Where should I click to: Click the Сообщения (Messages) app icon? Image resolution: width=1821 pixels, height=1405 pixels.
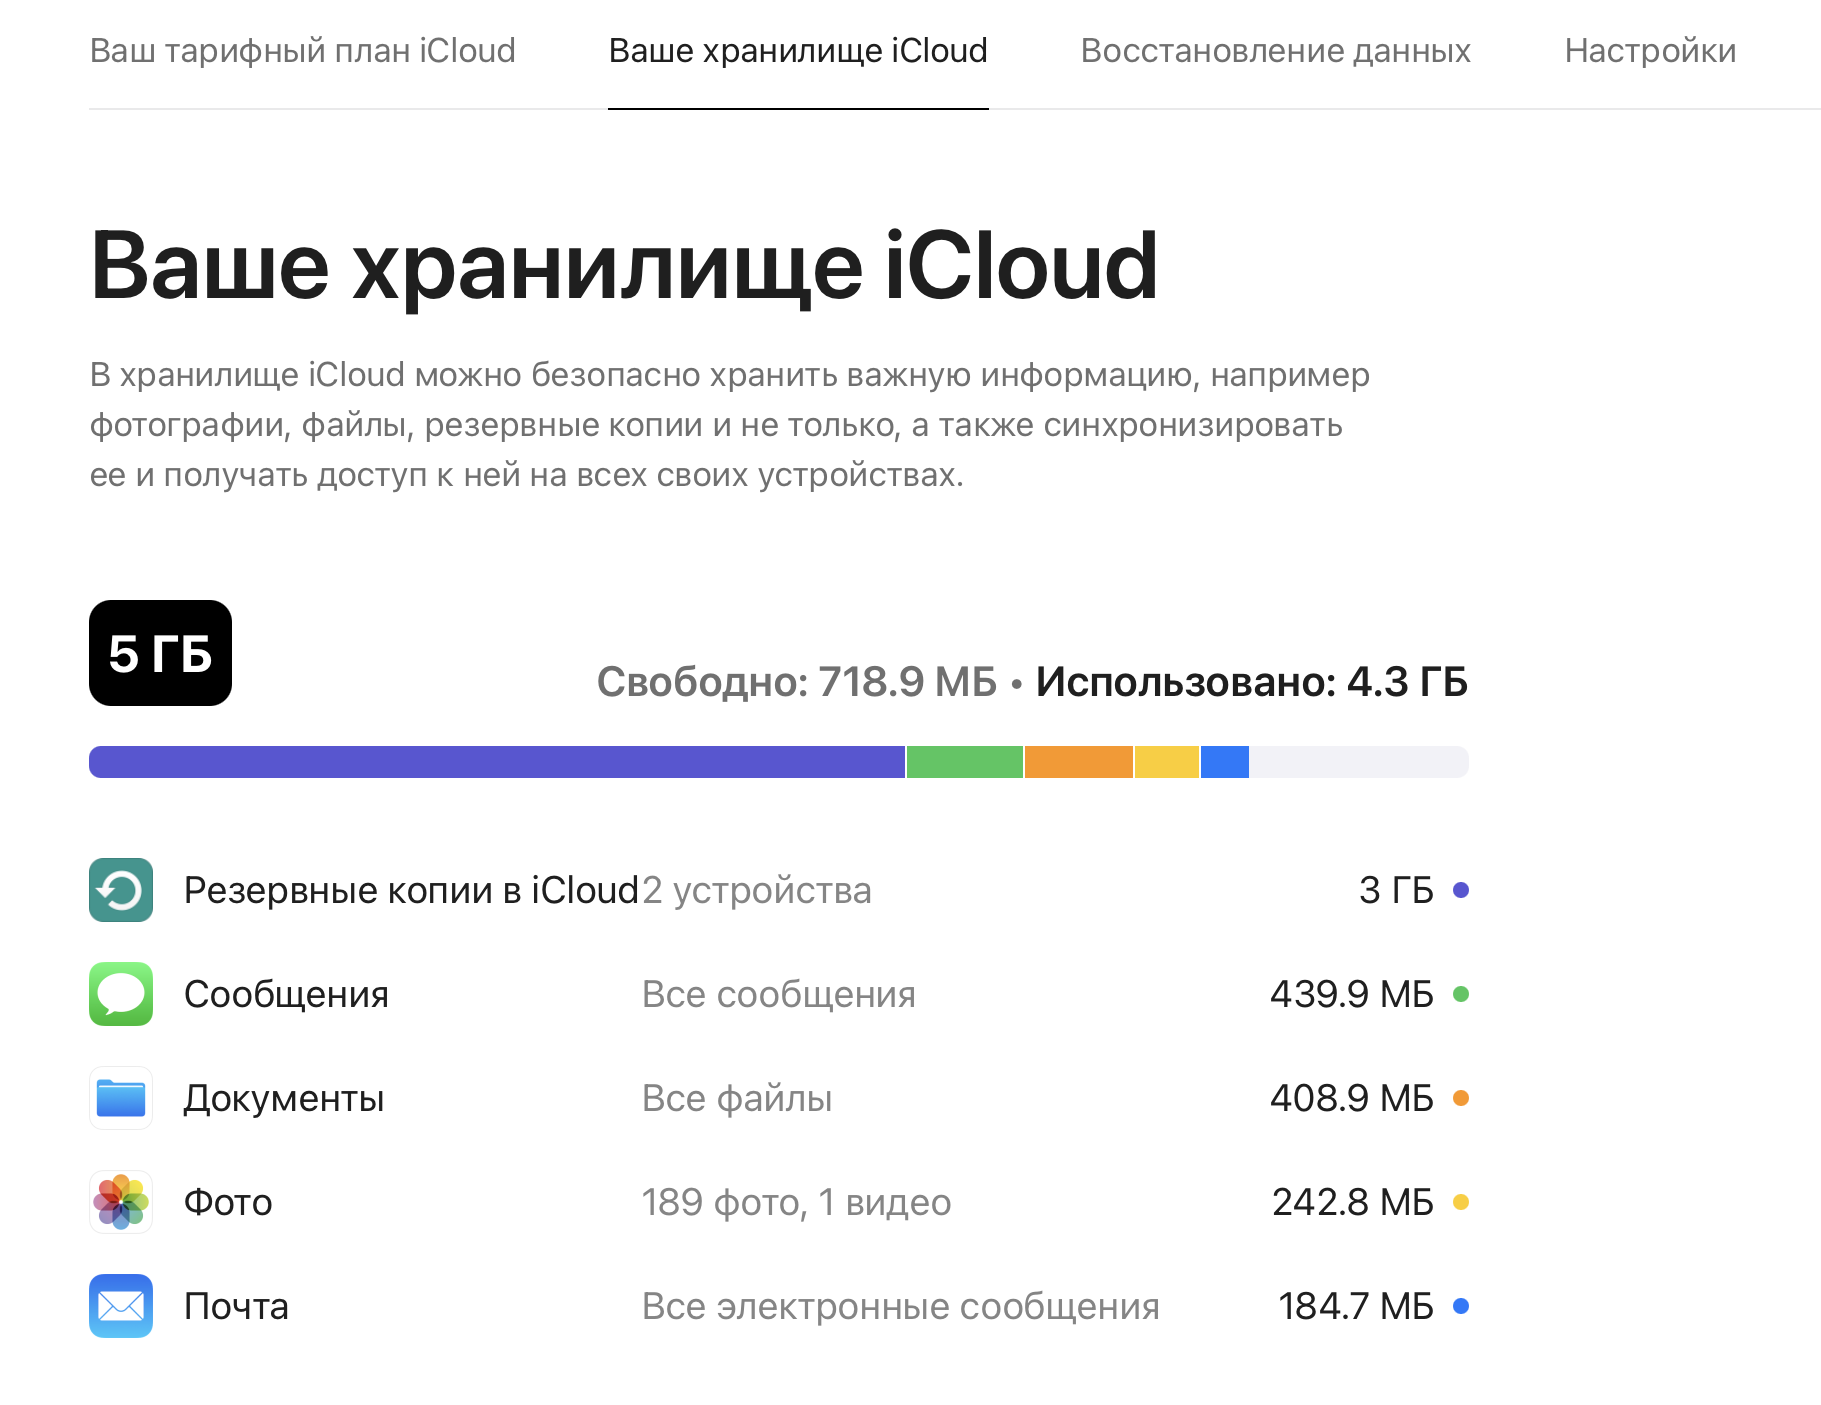(121, 993)
